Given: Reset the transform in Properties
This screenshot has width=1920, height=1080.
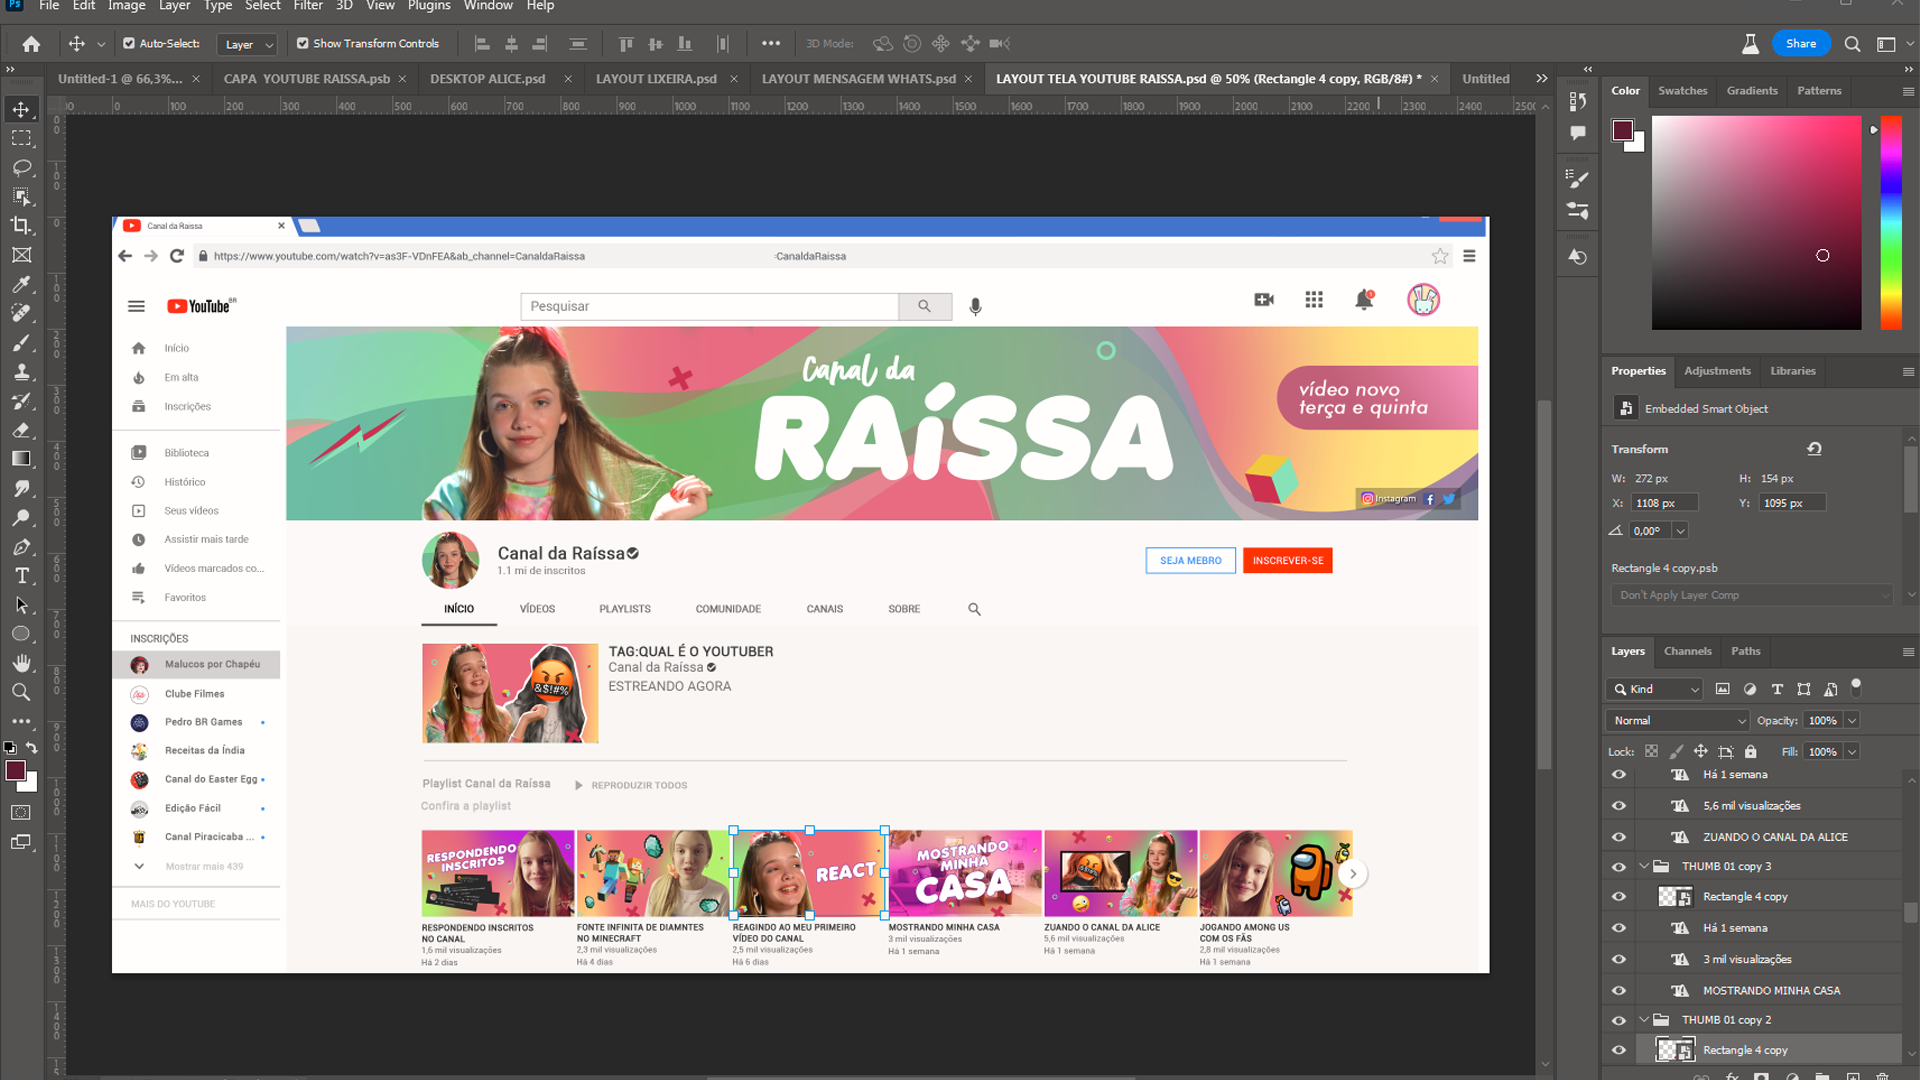Looking at the screenshot, I should pyautogui.click(x=1814, y=449).
